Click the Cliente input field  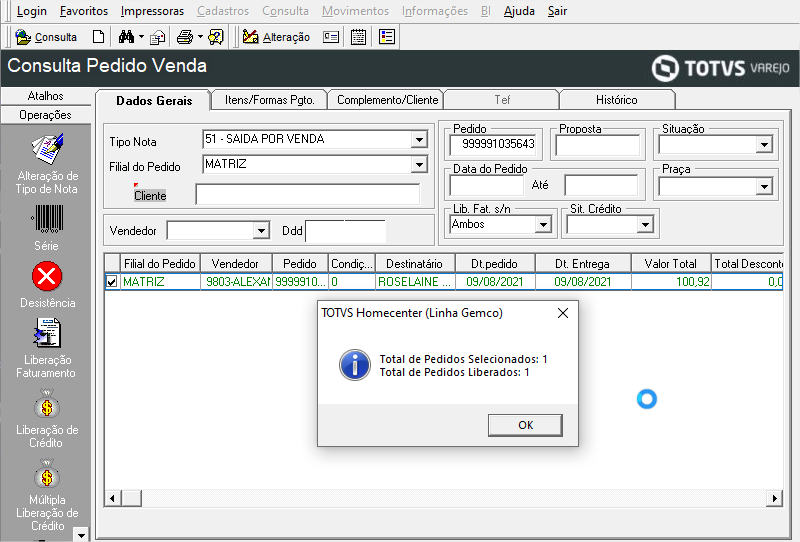(308, 194)
